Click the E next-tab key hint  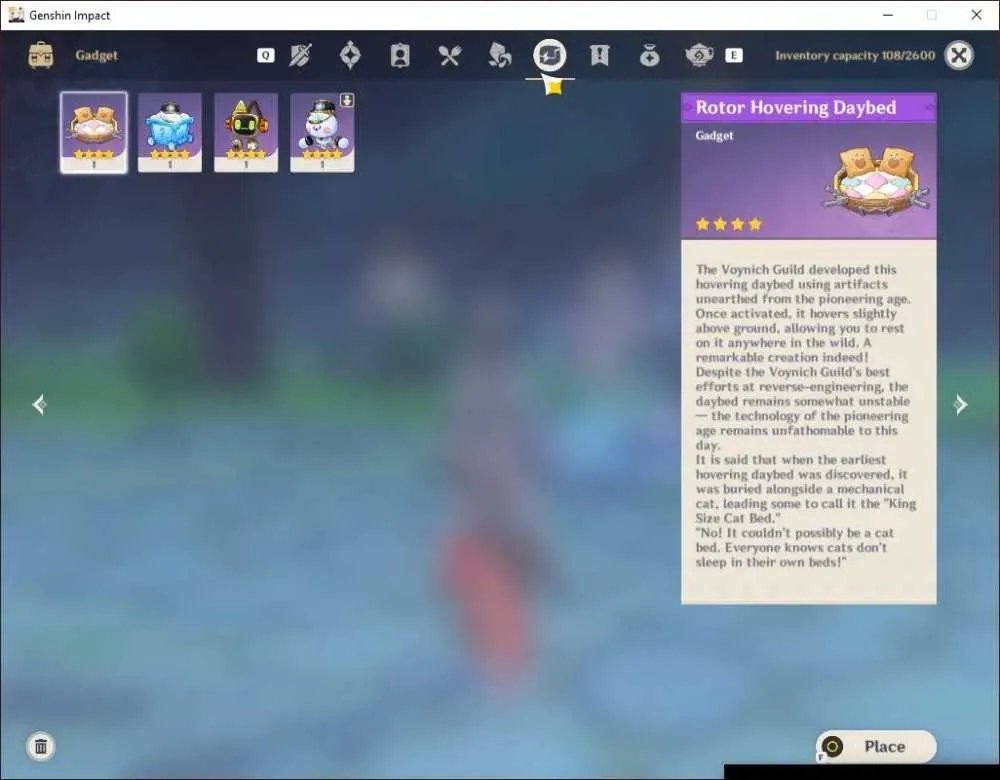click(x=734, y=55)
